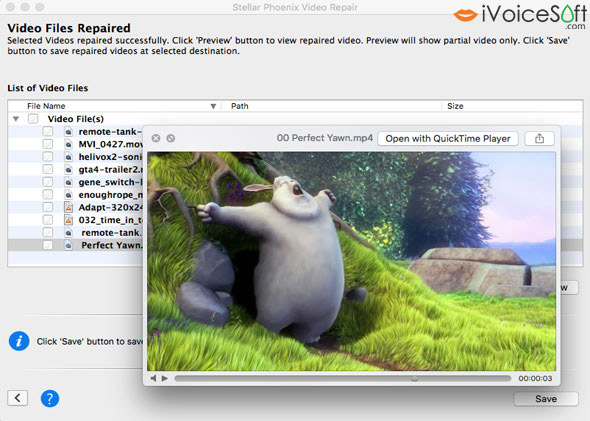This screenshot has width=590, height=421.
Task: Click the gta4-trailer2 file icon
Action: (x=68, y=170)
